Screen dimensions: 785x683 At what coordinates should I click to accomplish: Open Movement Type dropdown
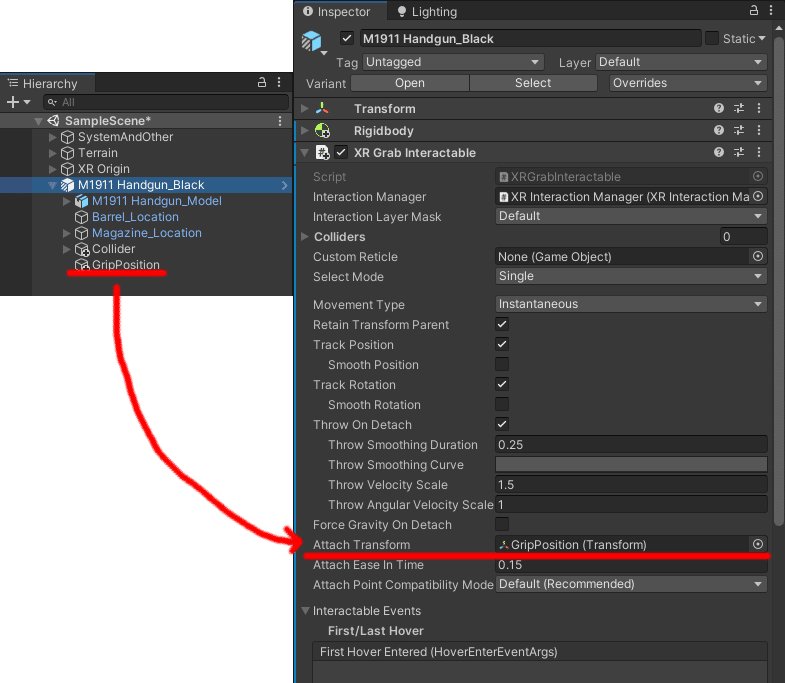coord(631,304)
